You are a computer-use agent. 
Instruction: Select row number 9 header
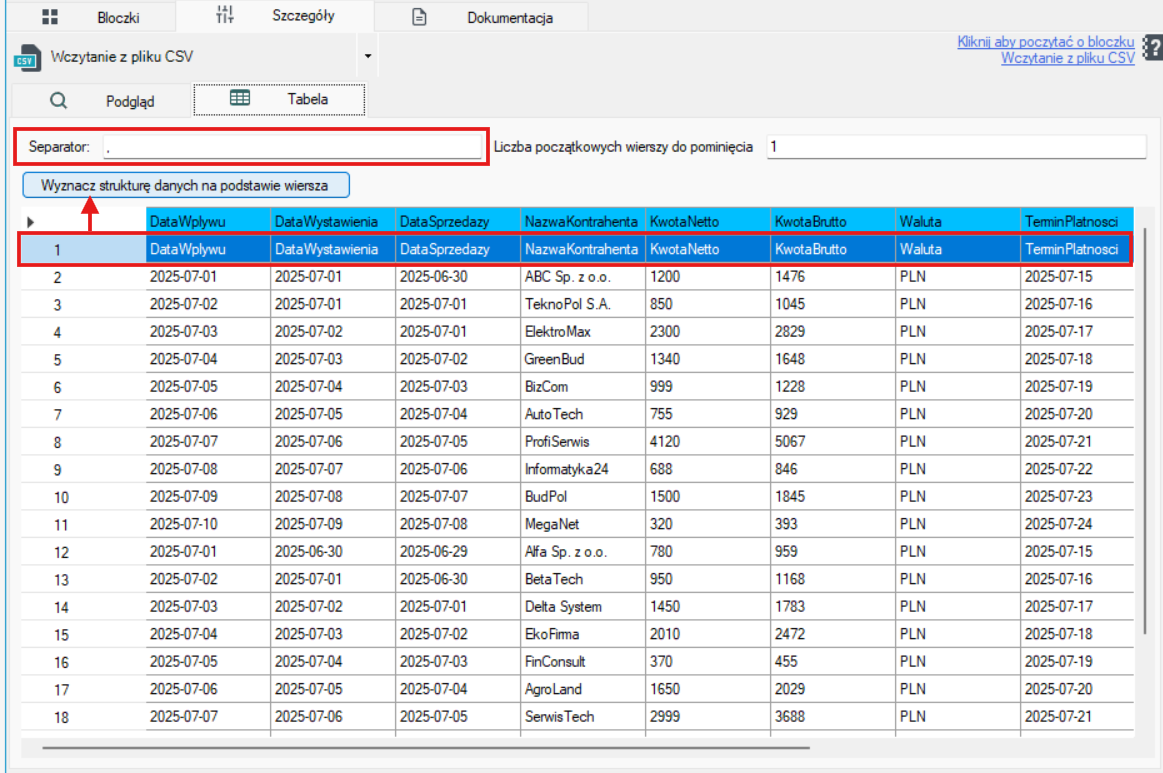[83, 470]
